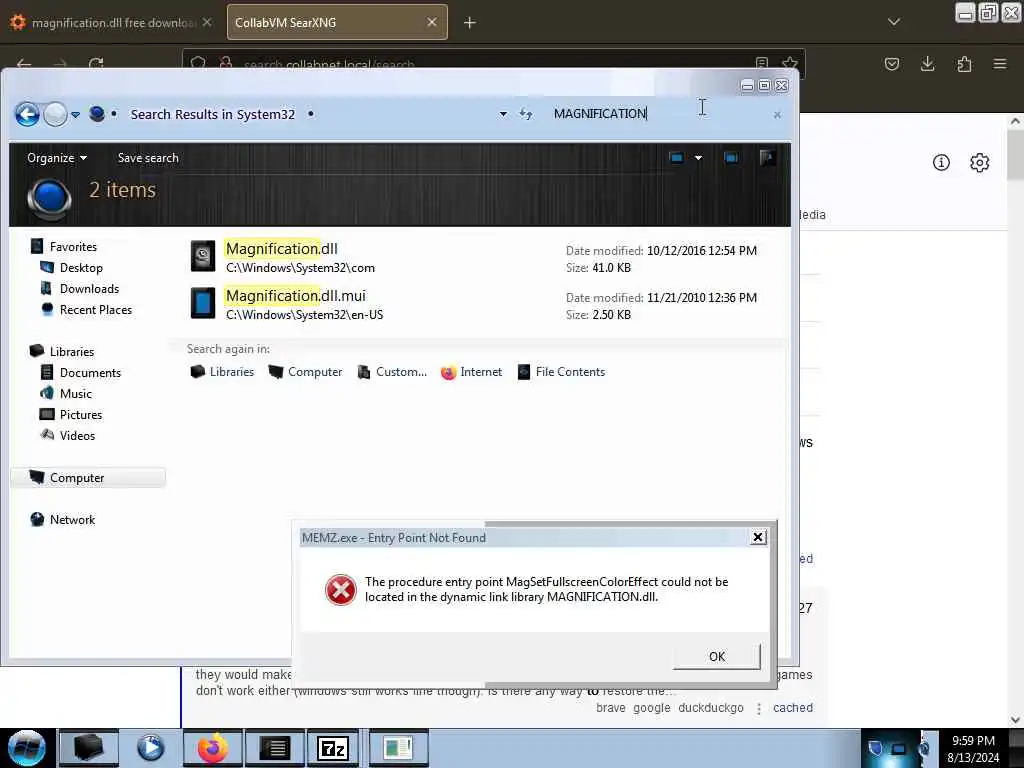This screenshot has width=1024, height=768.
Task: Click the duckduckgo link in search results
Action: (x=711, y=708)
